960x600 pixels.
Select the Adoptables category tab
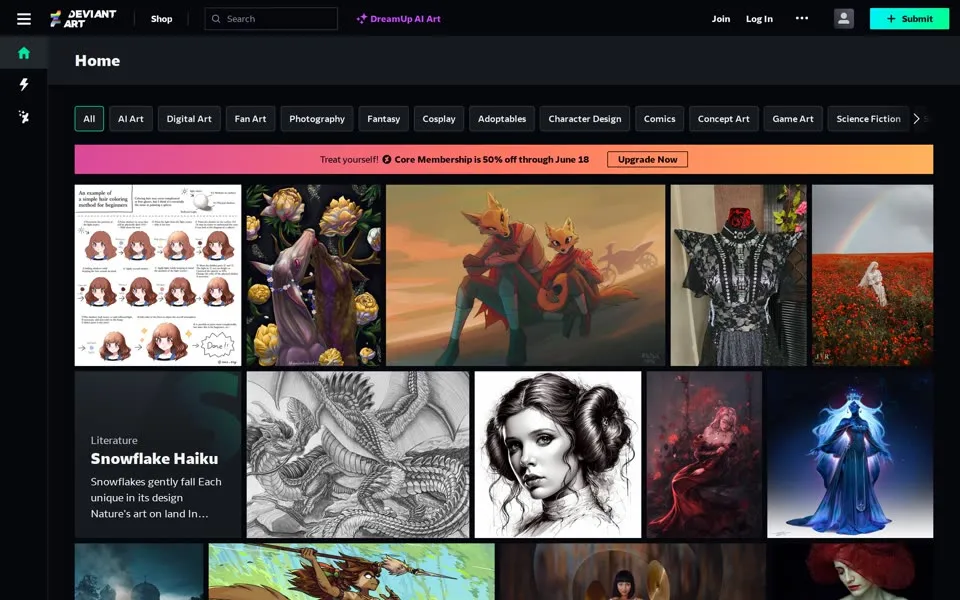tap(502, 119)
